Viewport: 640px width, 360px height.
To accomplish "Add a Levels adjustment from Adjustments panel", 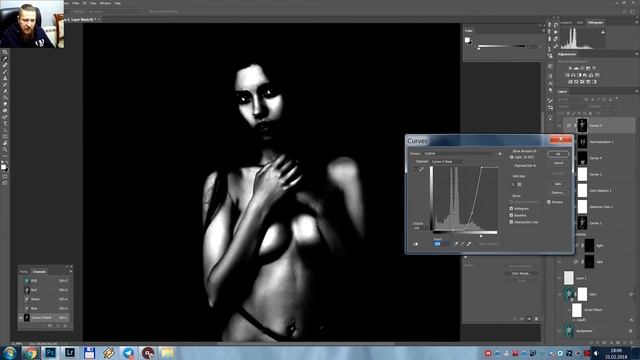I will click(x=576, y=68).
